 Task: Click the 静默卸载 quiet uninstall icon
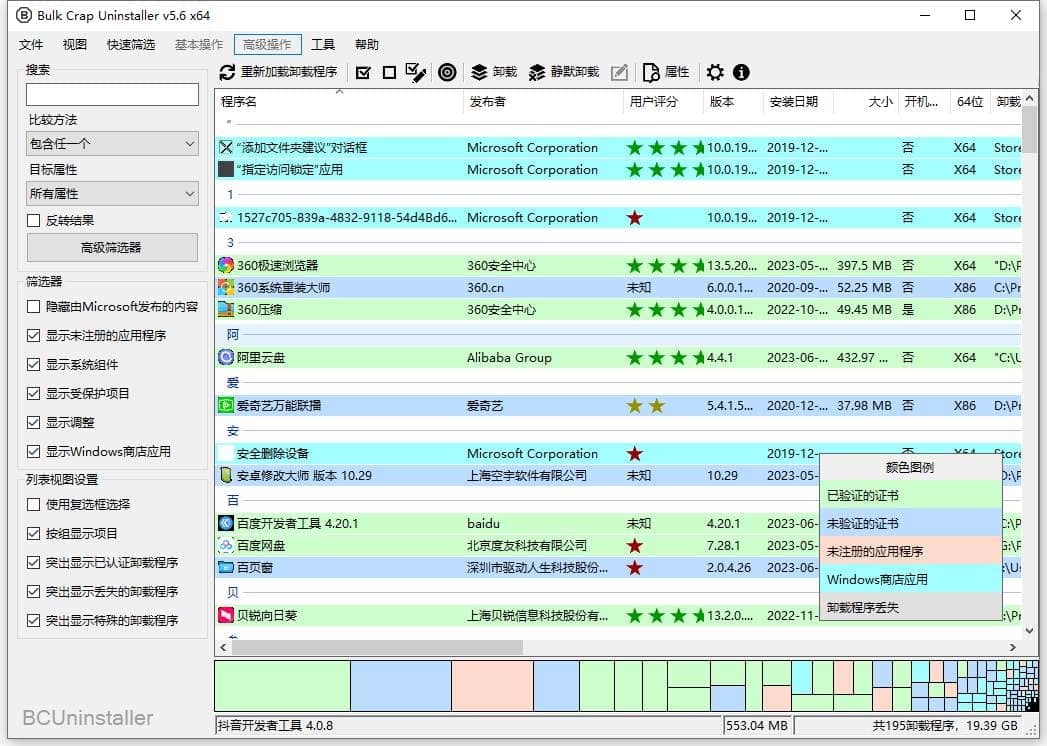pyautogui.click(x=537, y=72)
